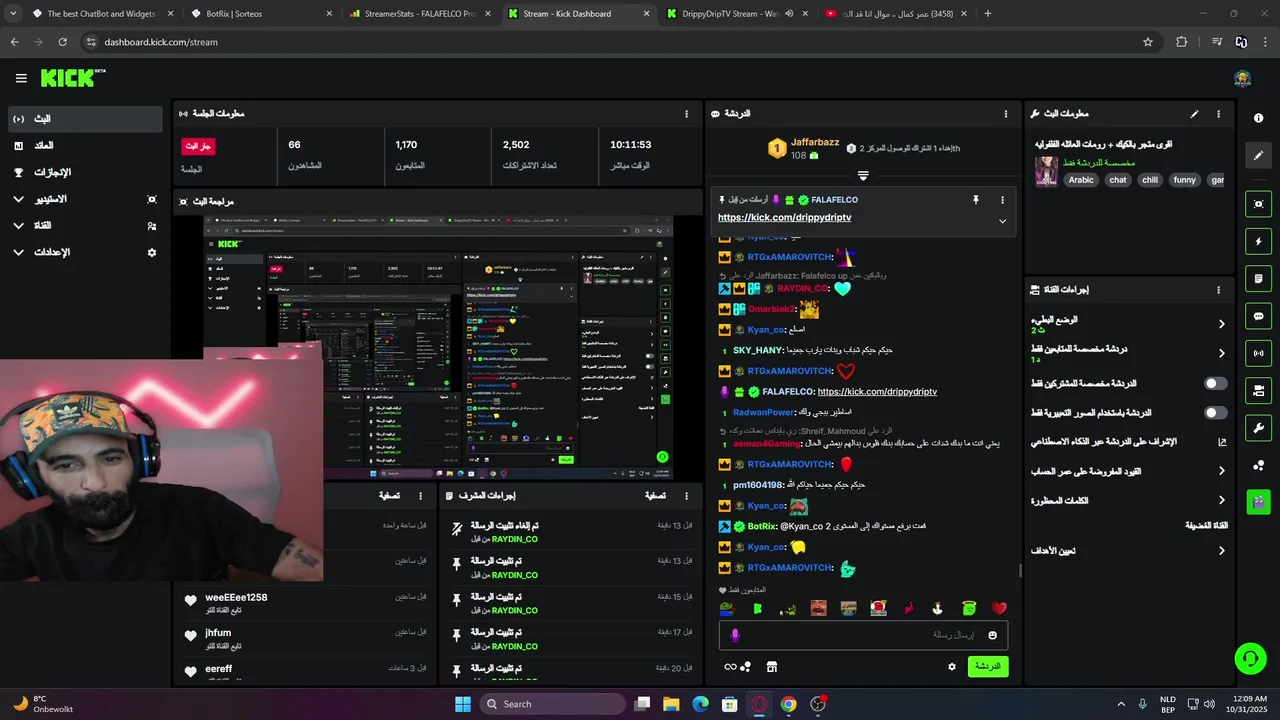Viewport: 1280px width, 720px height.
Task: Open Windows taskbar Search box
Action: pyautogui.click(x=553, y=704)
